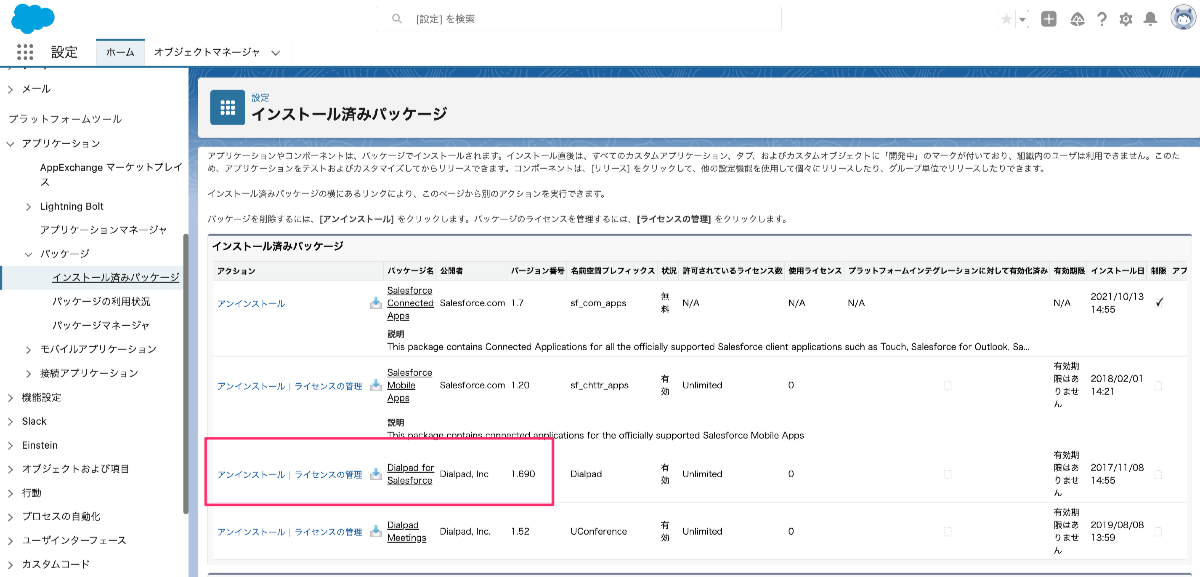Open the Salesforce Mobile Apps package link
1200x577 pixels.
pos(410,385)
